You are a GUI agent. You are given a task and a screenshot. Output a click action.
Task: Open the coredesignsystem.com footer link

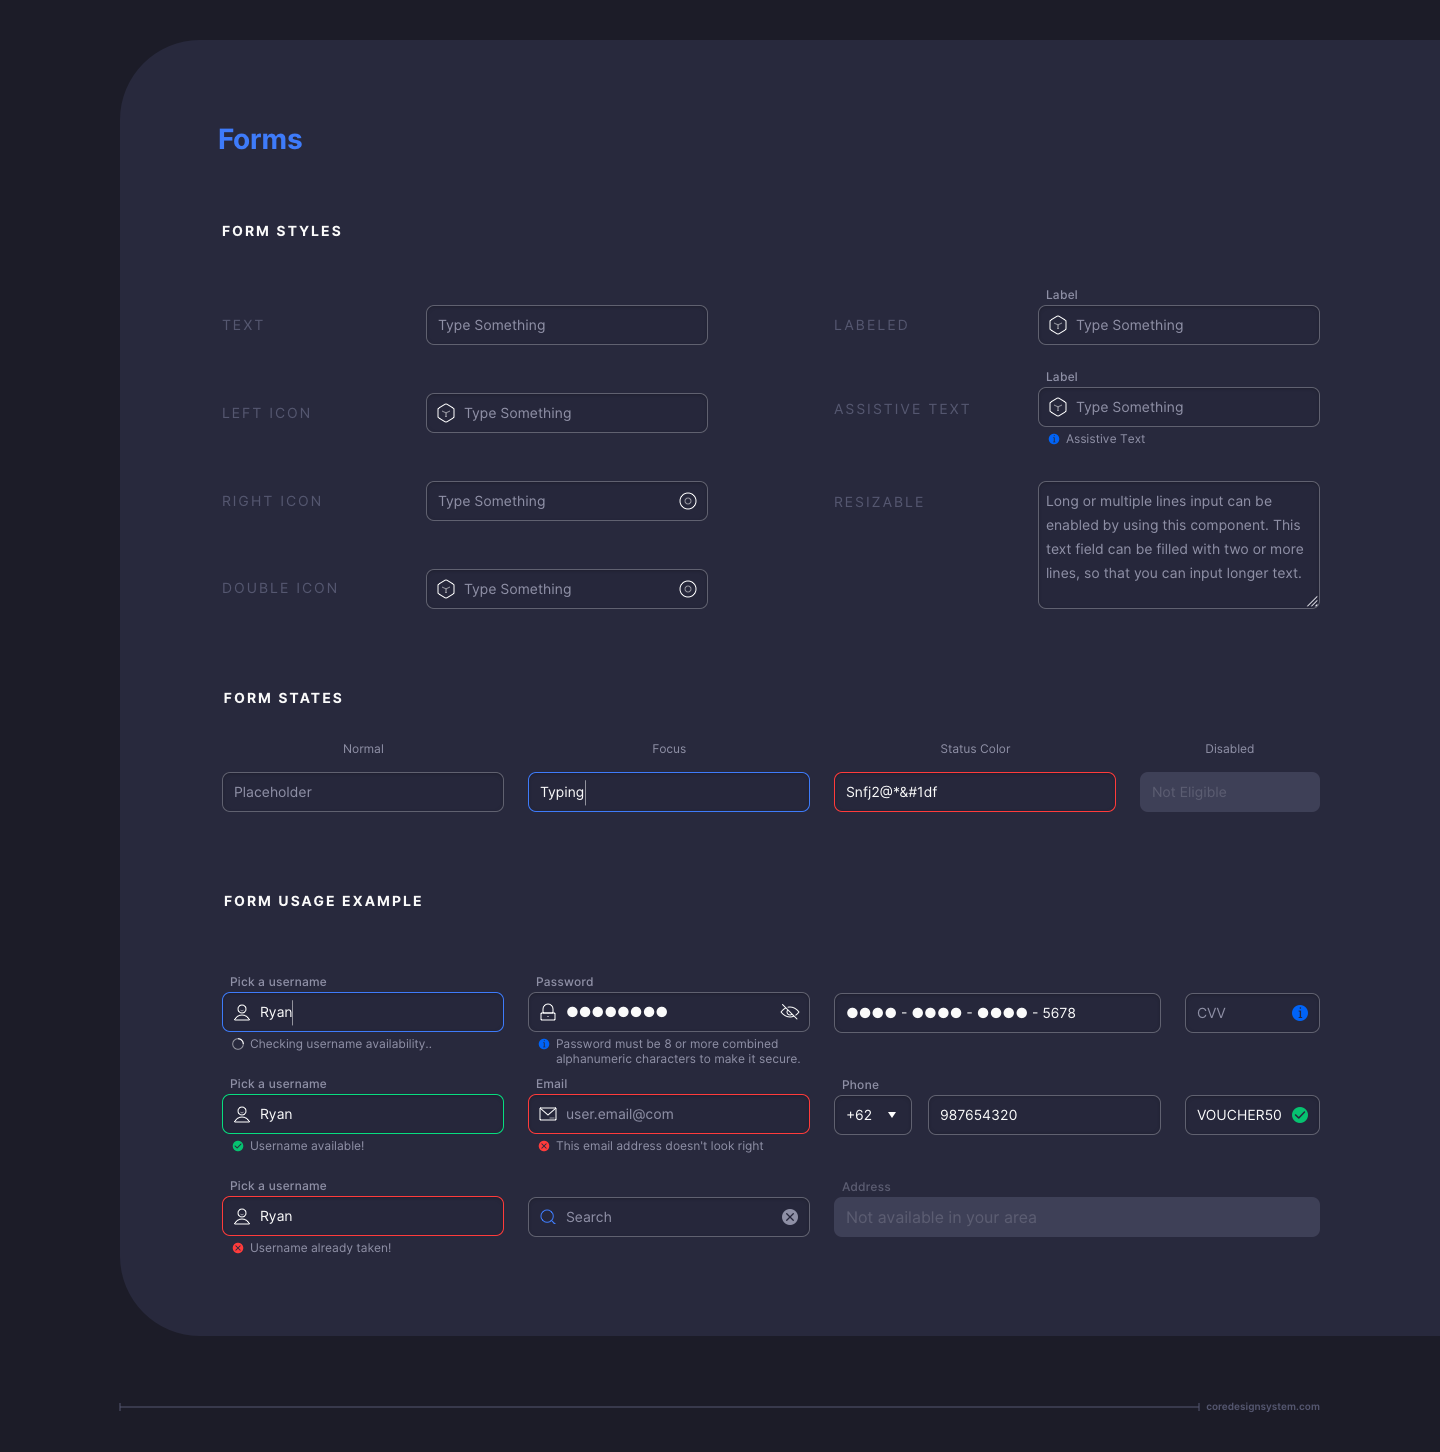click(x=1263, y=1407)
